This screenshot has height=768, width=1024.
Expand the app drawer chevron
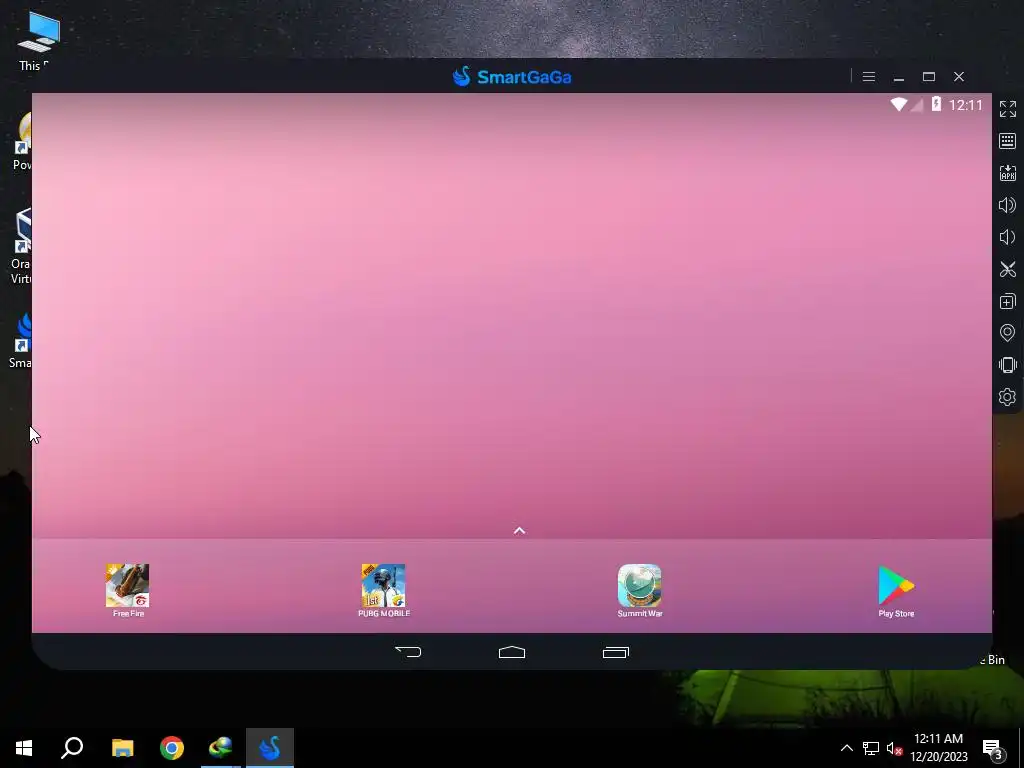tap(519, 531)
